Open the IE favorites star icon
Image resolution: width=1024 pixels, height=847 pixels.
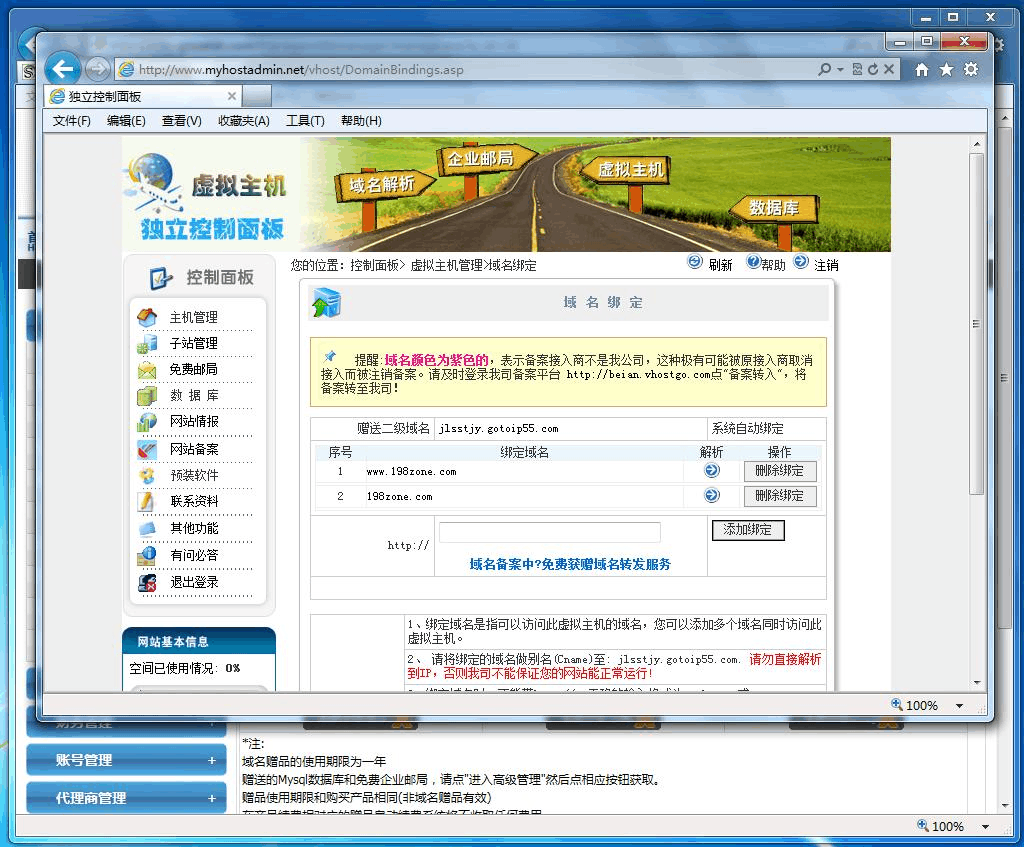tap(946, 69)
